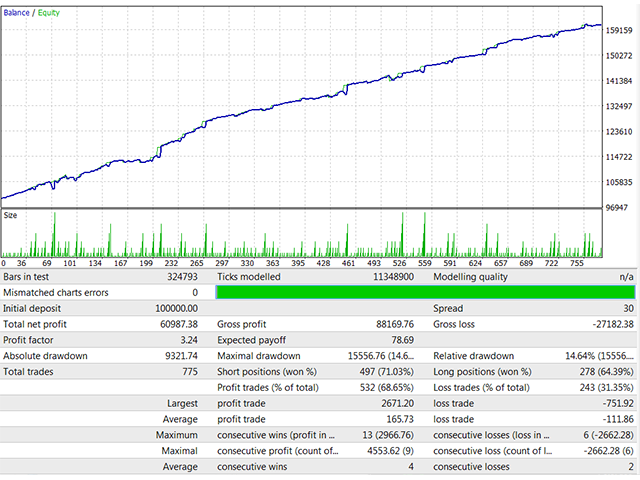The width and height of the screenshot is (640, 480).
Task: Click the Size label in volume panel
Action: (10, 215)
